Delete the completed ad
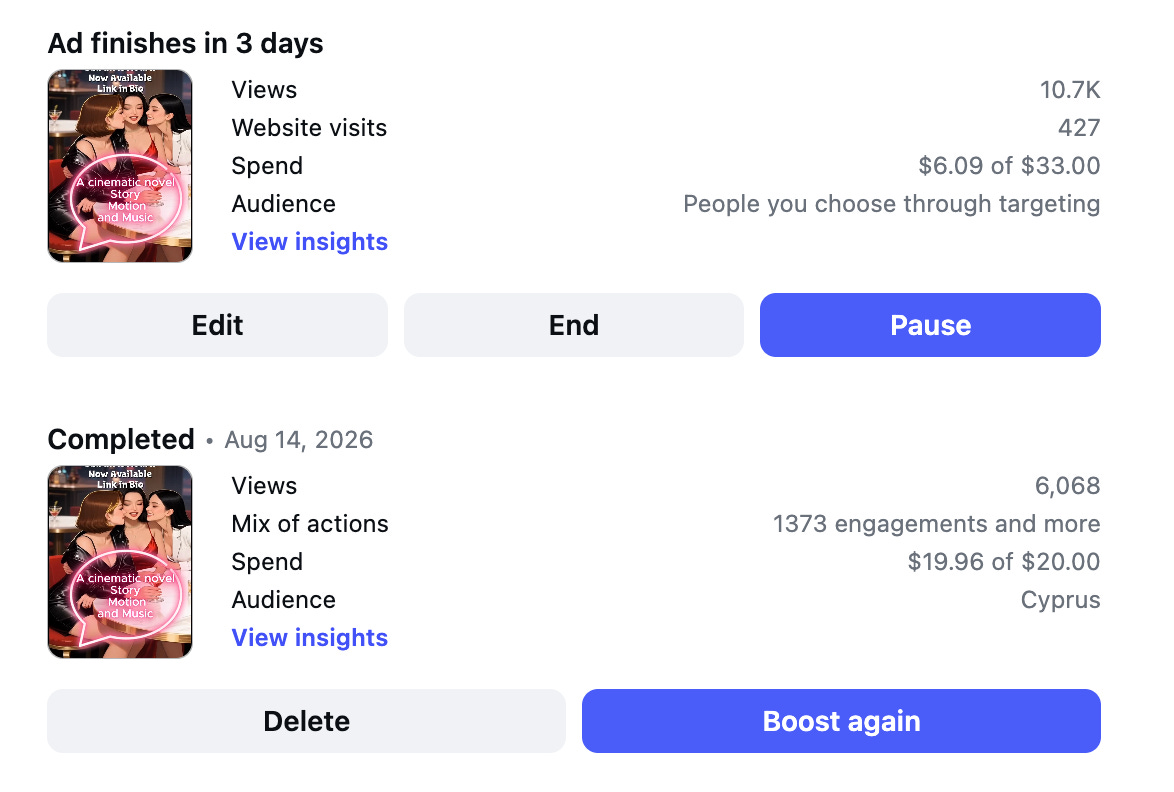1174x792 pixels. pos(306,721)
